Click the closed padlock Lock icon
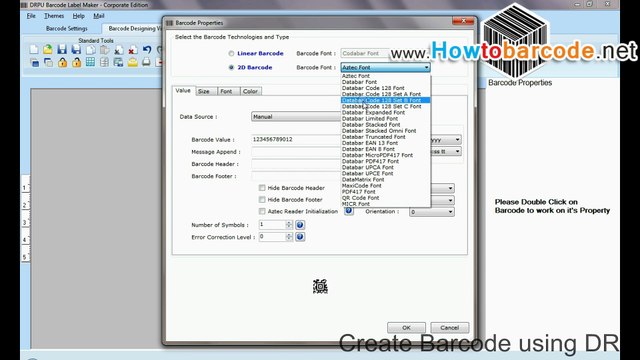This screenshot has height=360, width=640. click(x=62, y=62)
